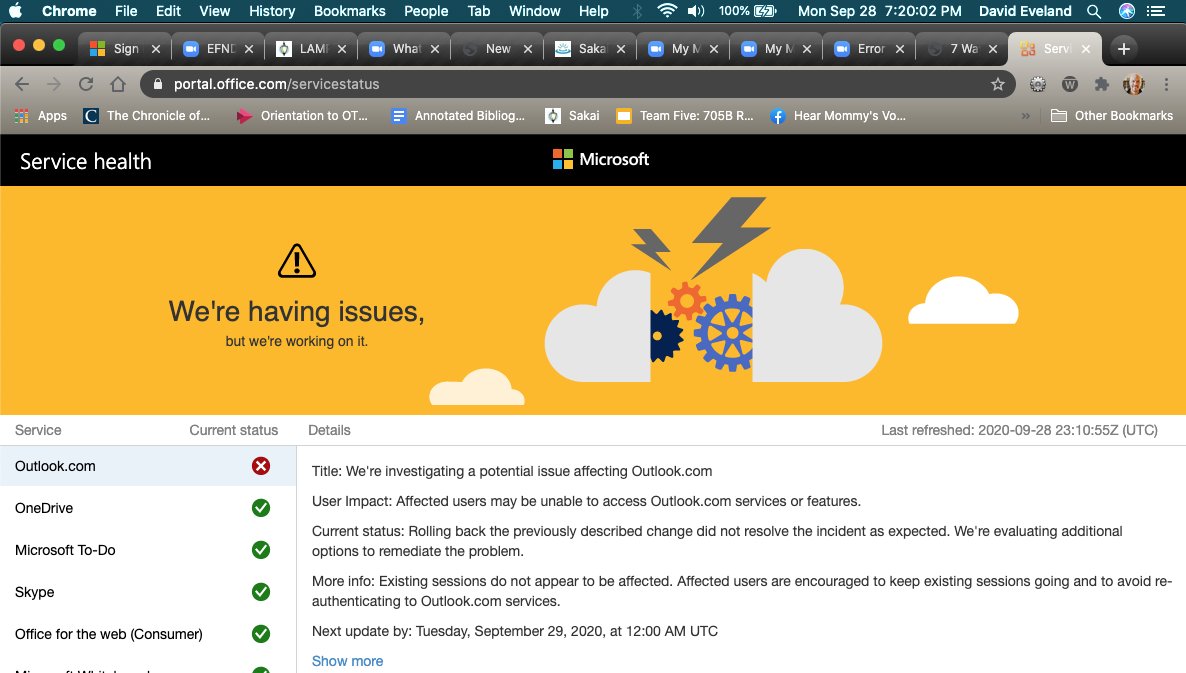Click the Bluetooth icon in menu bar
This screenshot has height=673, width=1186.
tap(638, 11)
